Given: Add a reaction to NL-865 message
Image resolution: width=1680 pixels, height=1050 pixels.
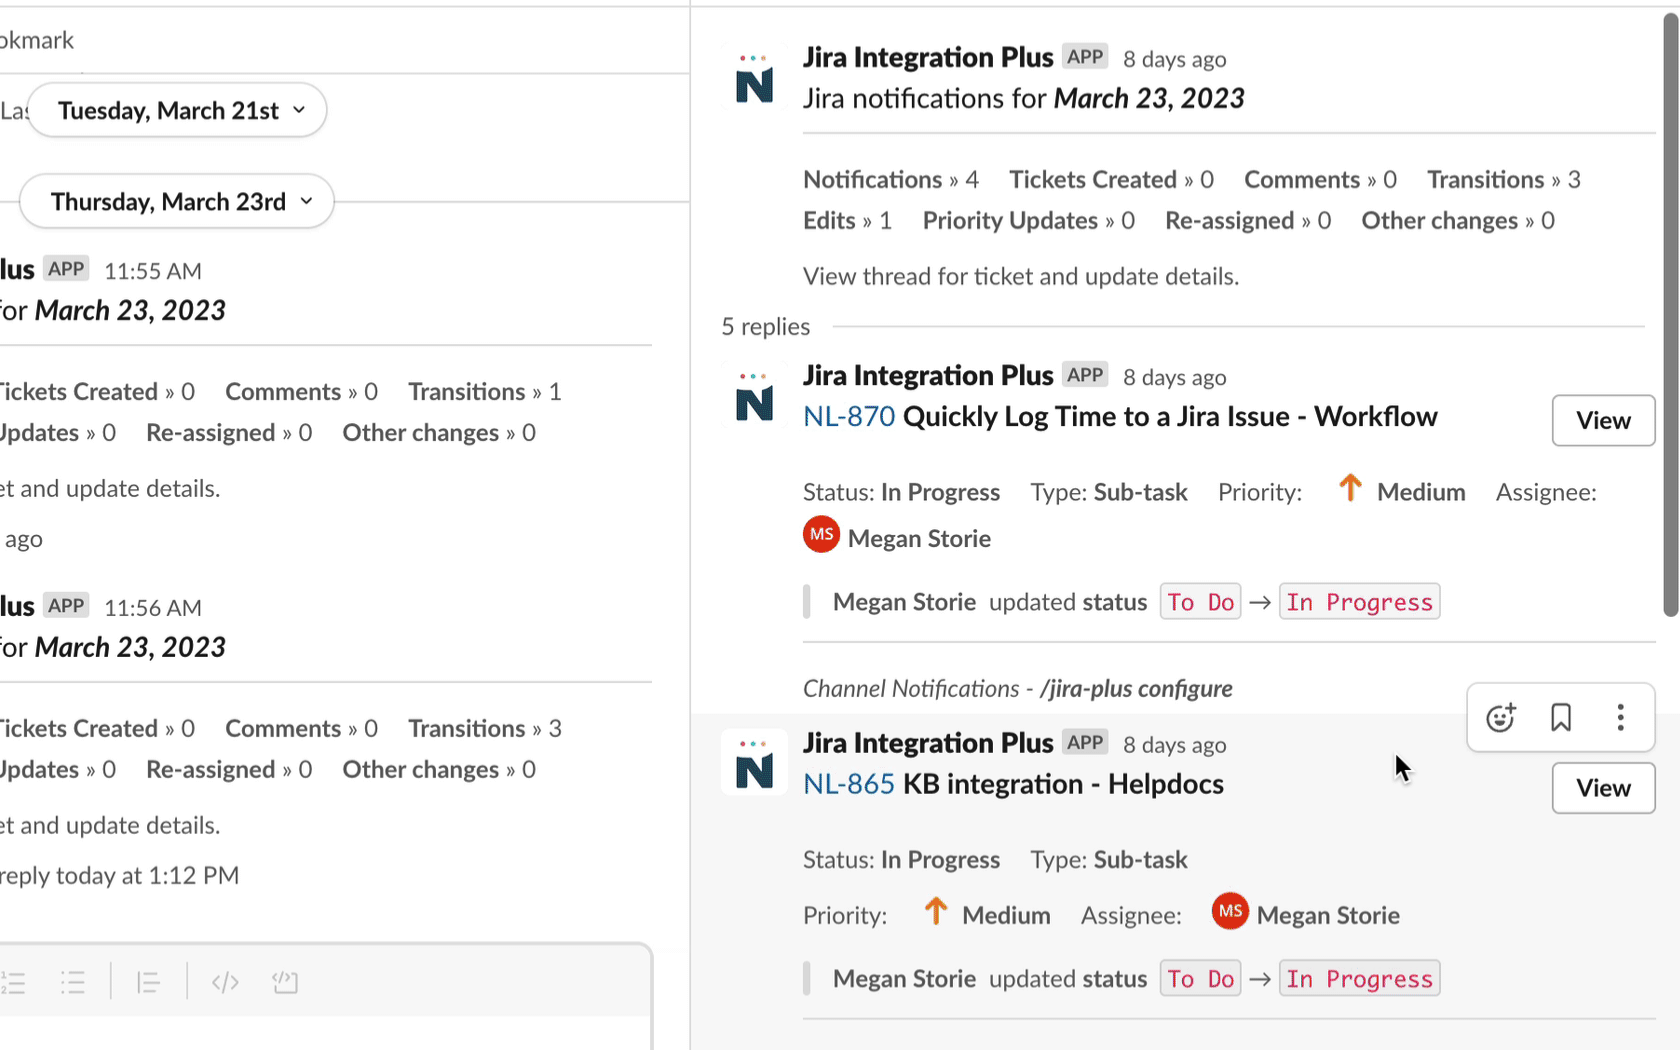Looking at the screenshot, I should coord(1500,718).
